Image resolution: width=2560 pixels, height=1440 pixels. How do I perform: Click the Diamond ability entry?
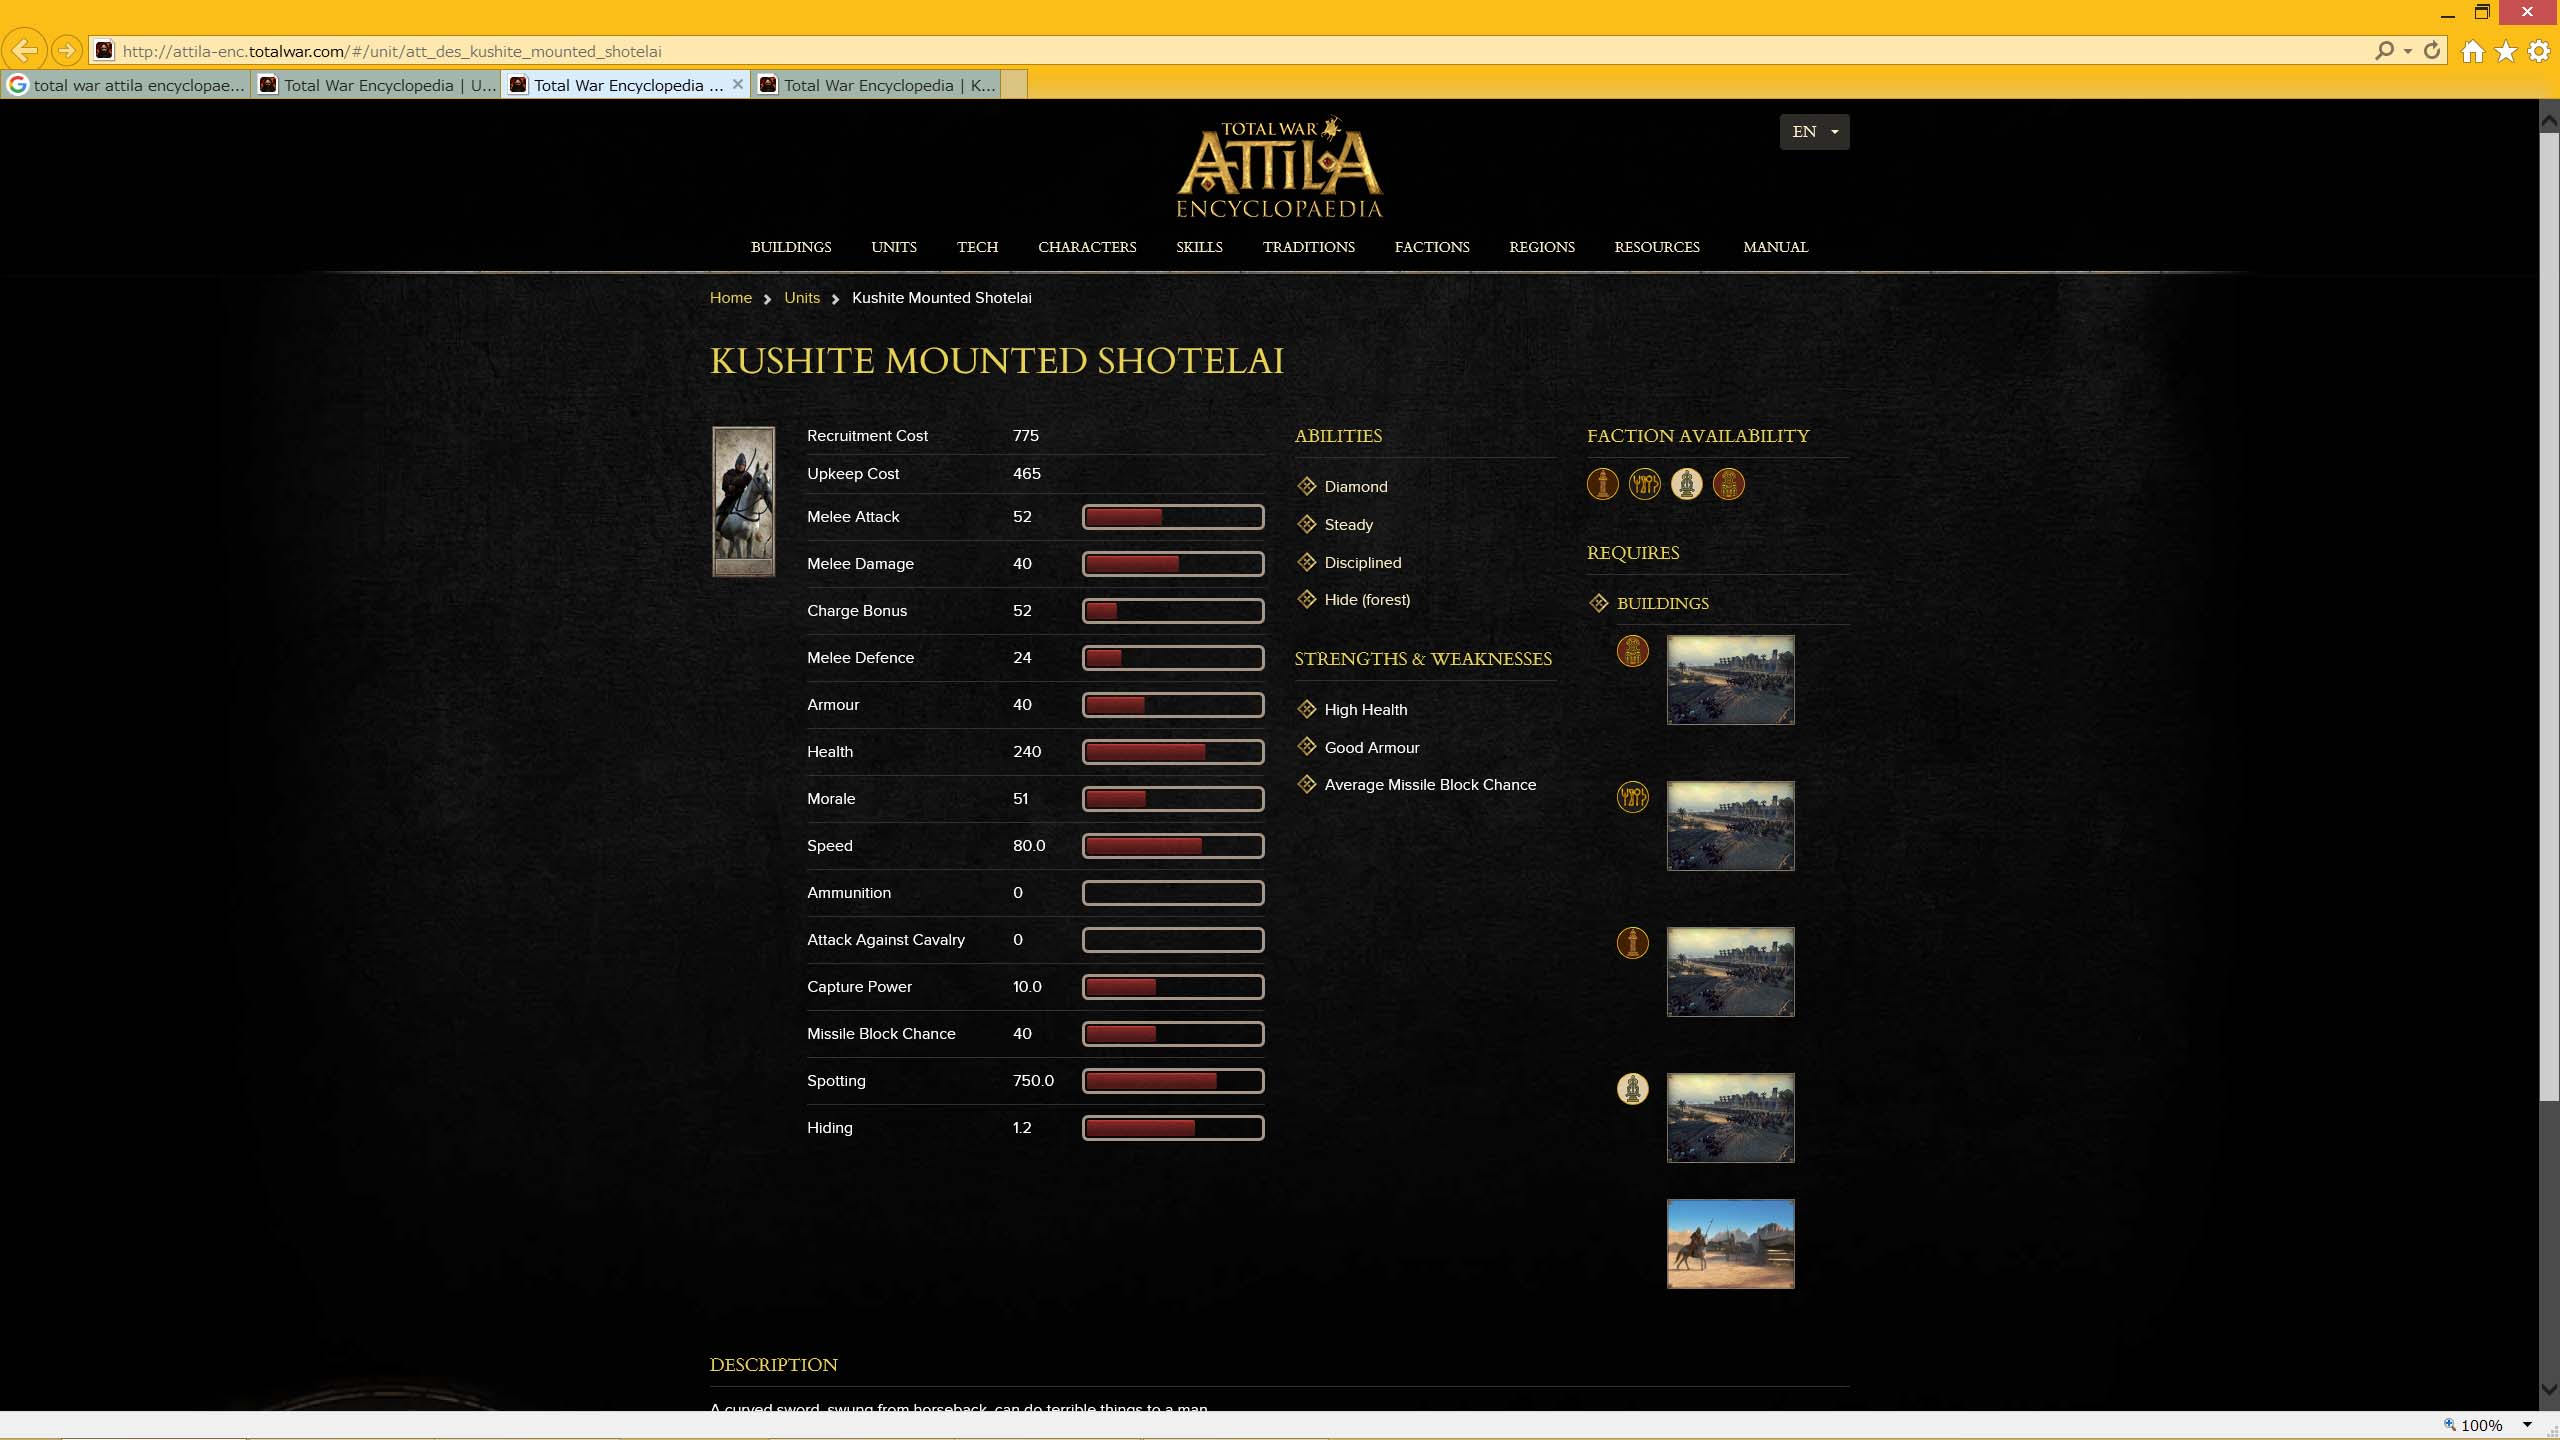1355,487
